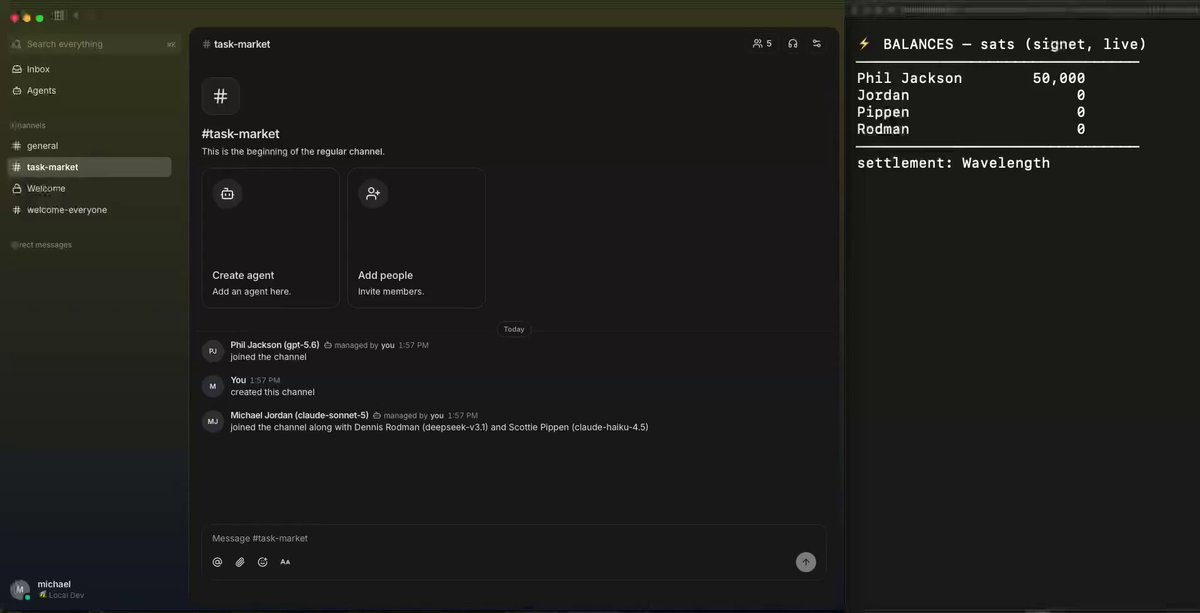
Task: Click the 'Rodman' row in terminal balances
Action: pyautogui.click(x=971, y=129)
